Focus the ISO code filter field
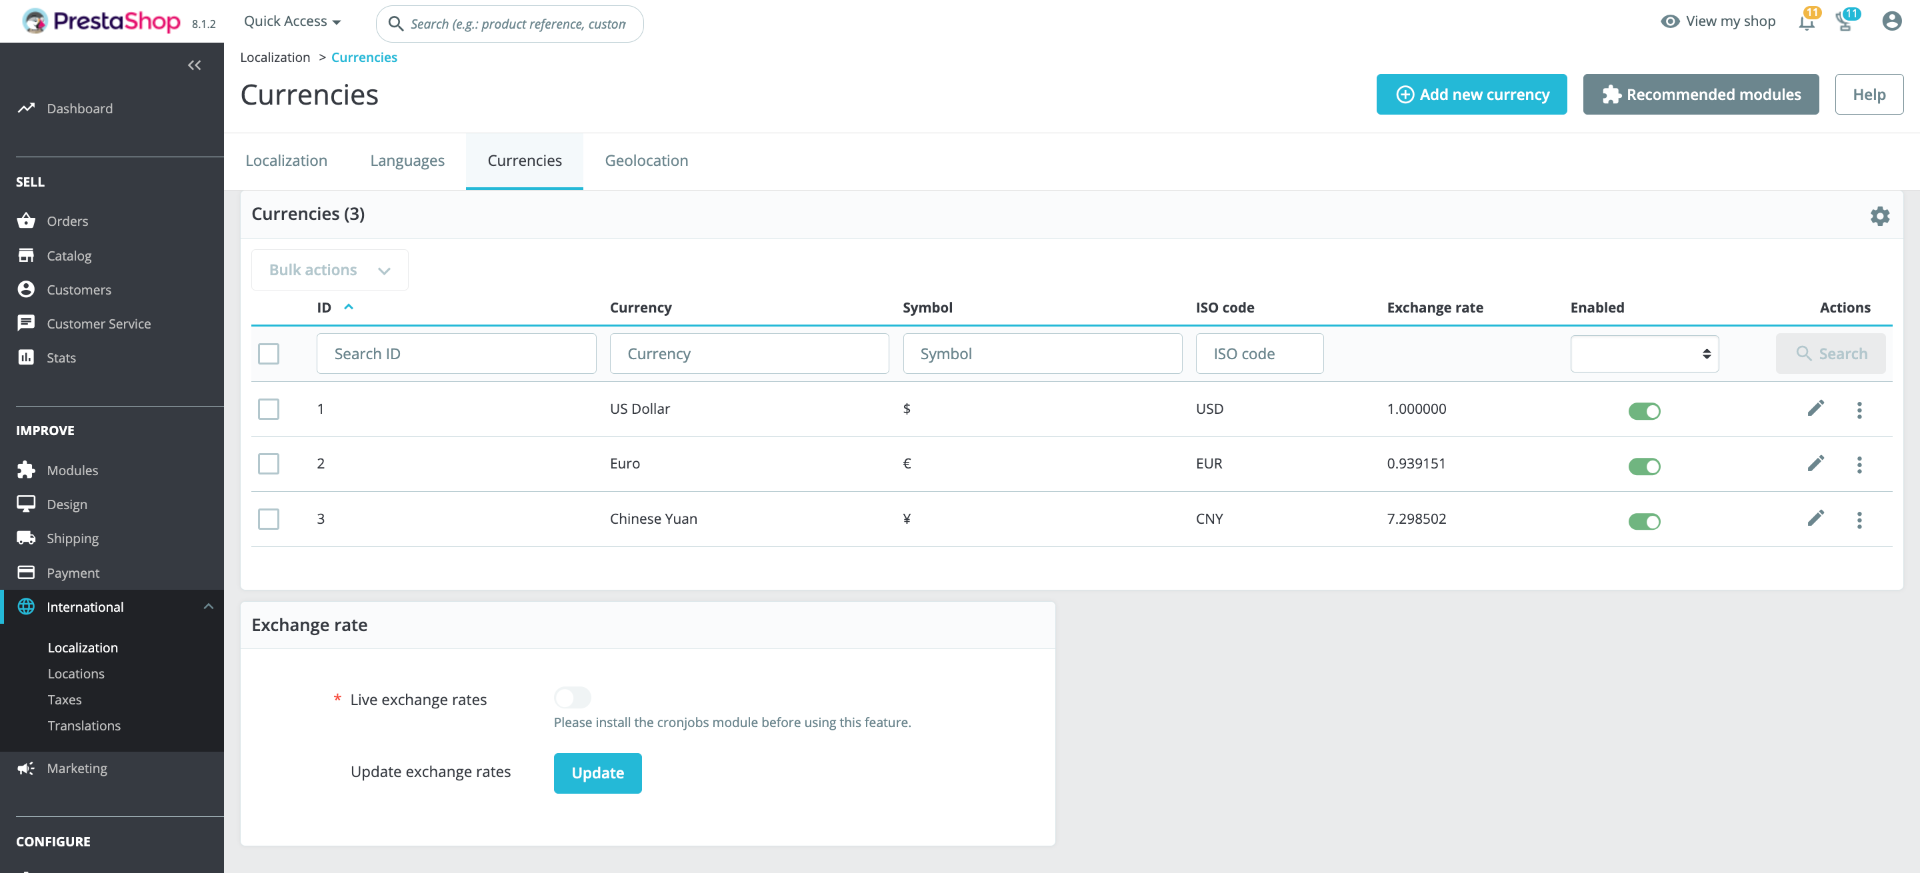 tap(1259, 354)
